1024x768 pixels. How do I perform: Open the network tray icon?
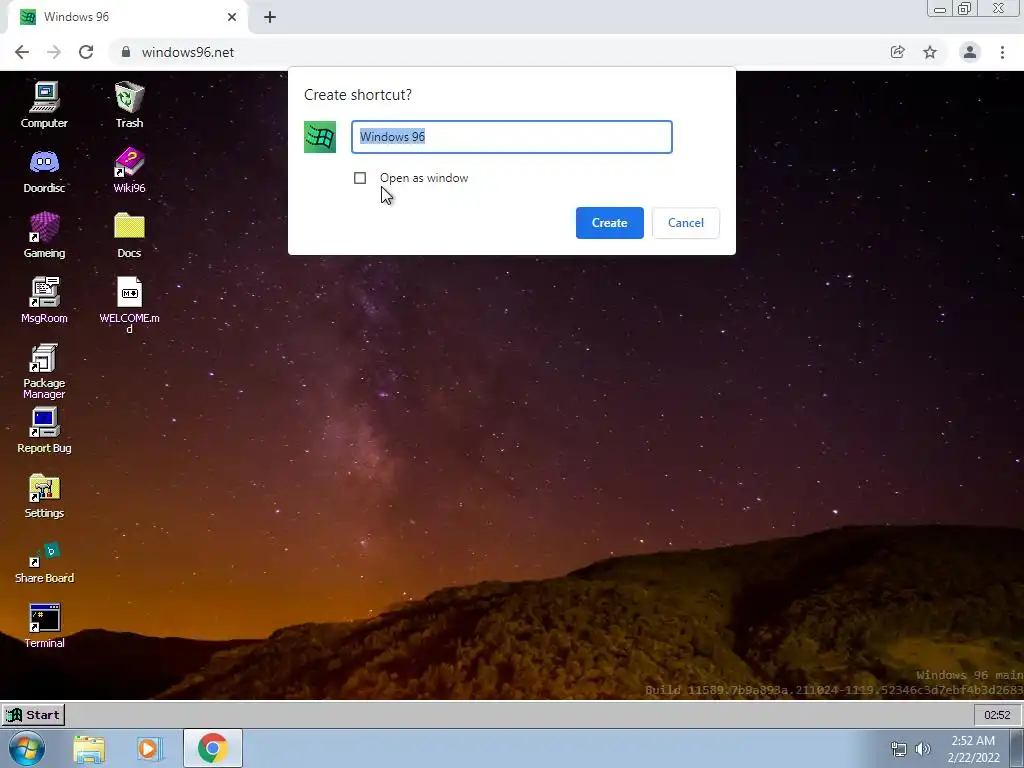899,749
